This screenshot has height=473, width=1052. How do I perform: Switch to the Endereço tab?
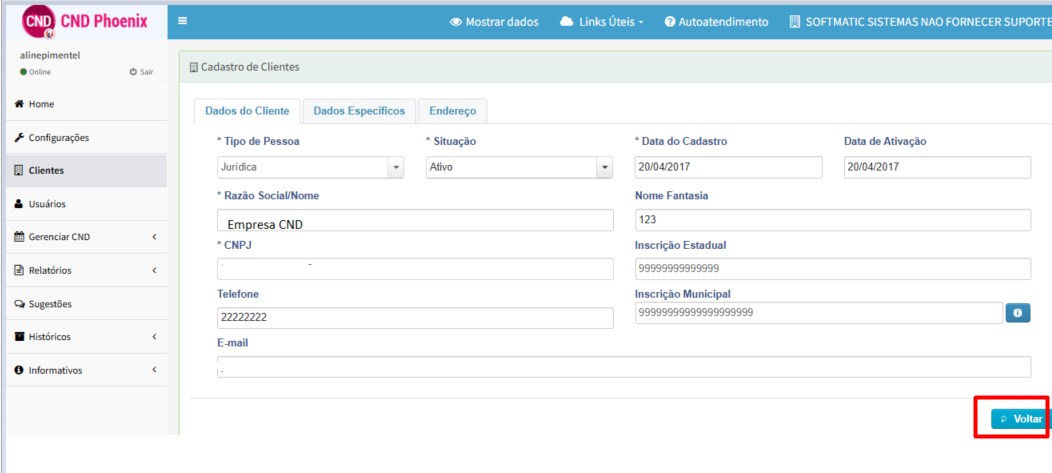pos(452,111)
